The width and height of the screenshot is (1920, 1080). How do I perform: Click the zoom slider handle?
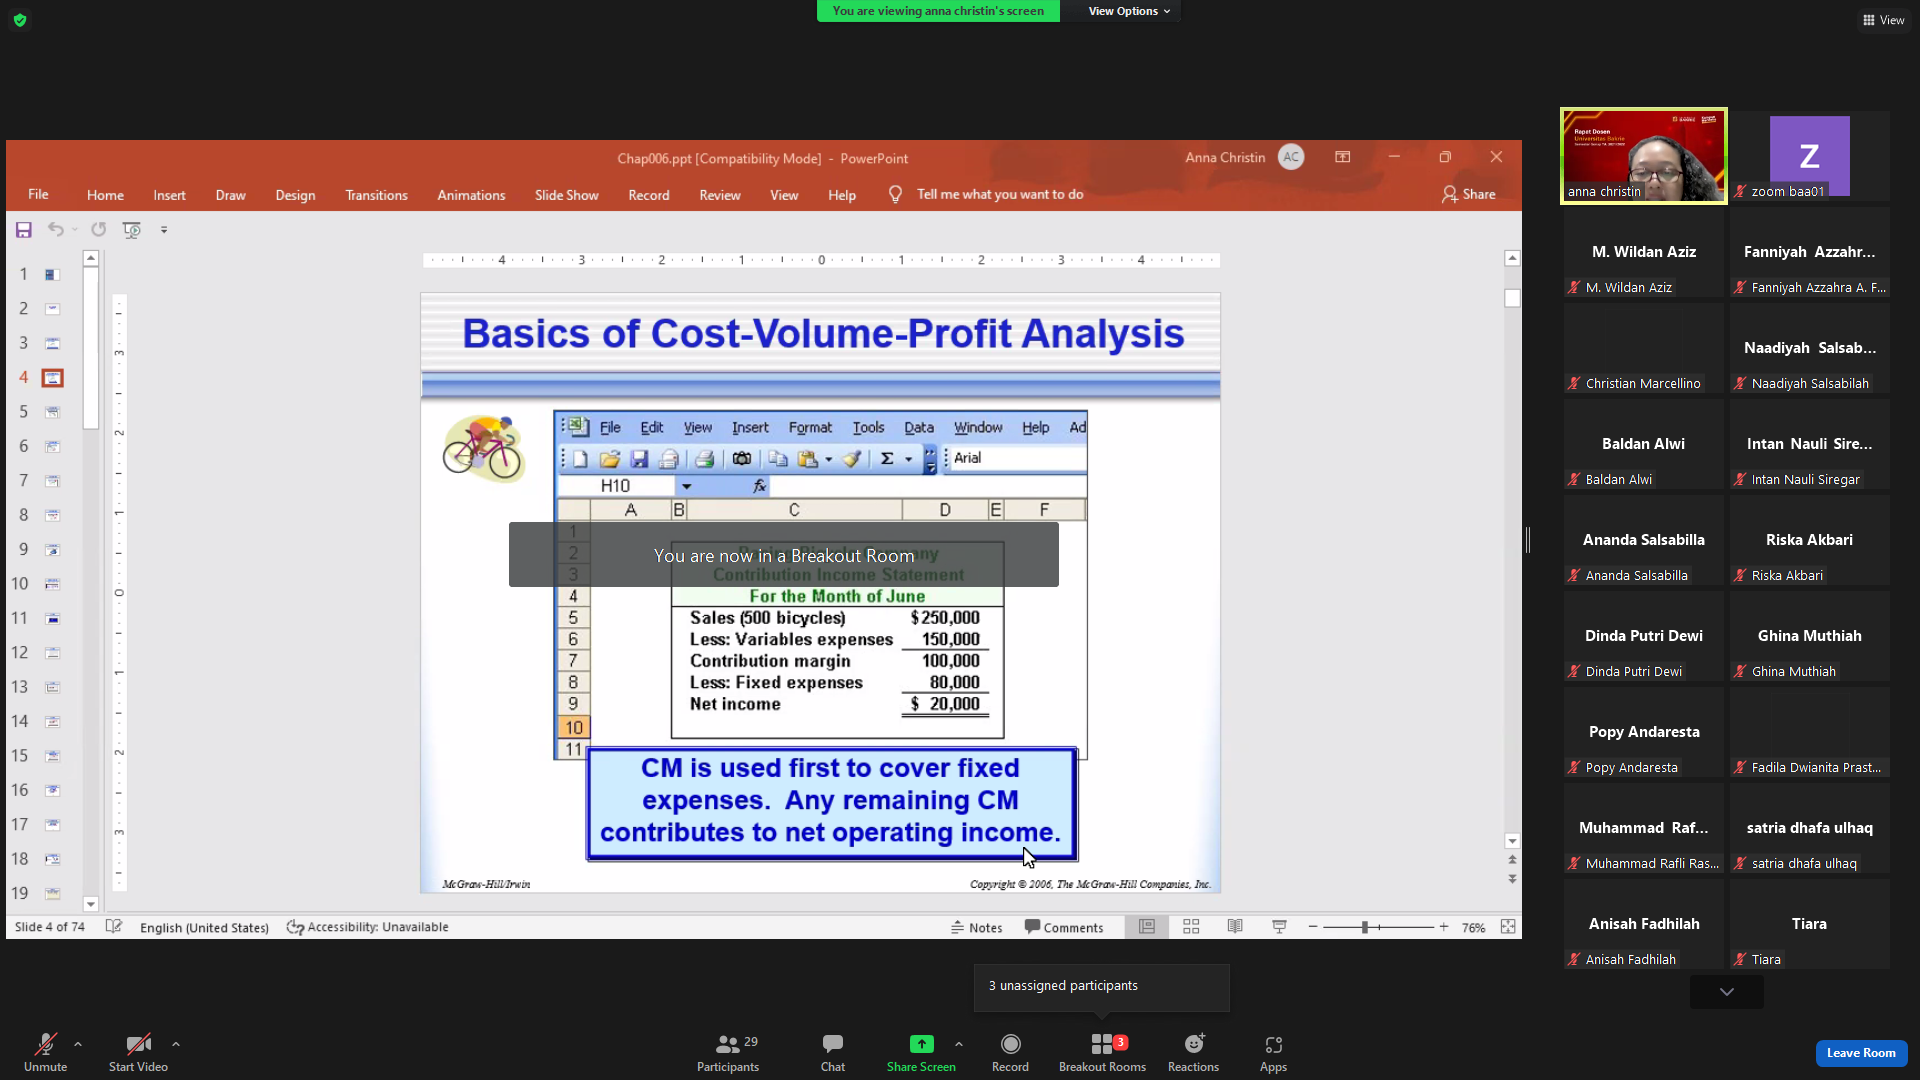tap(1364, 927)
